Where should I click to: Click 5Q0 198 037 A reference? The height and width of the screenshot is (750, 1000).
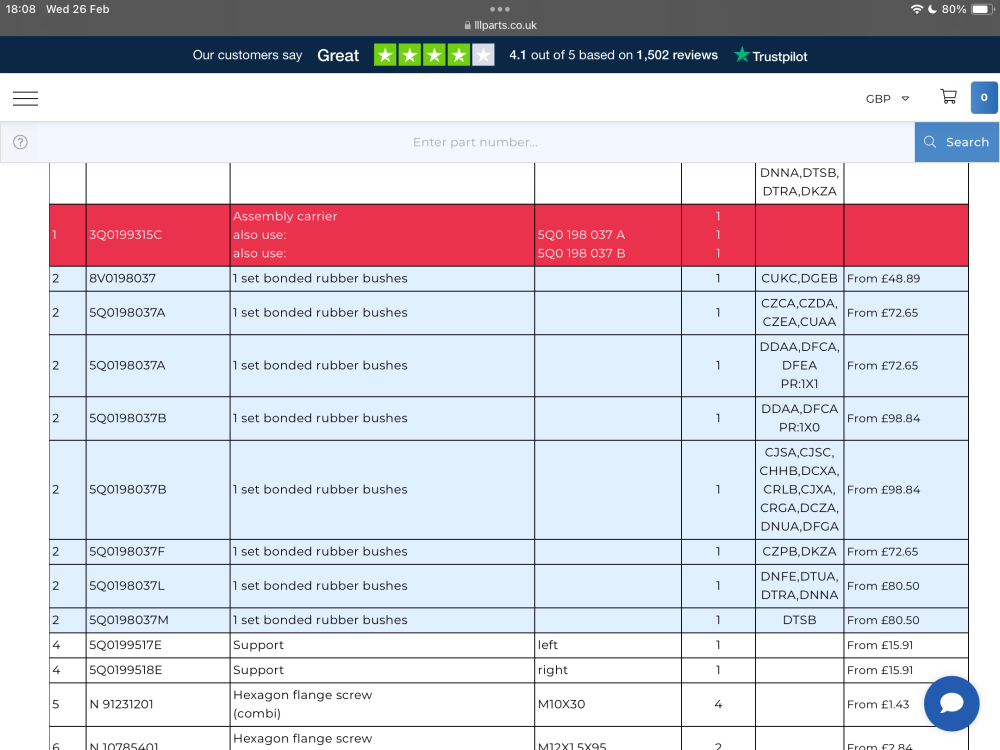click(581, 235)
